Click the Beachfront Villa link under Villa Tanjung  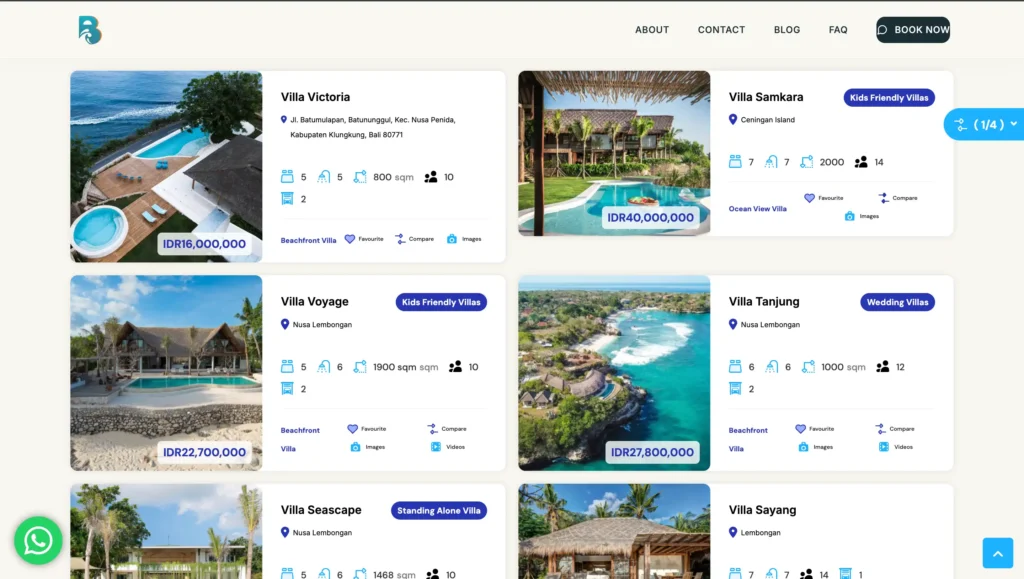pos(748,439)
